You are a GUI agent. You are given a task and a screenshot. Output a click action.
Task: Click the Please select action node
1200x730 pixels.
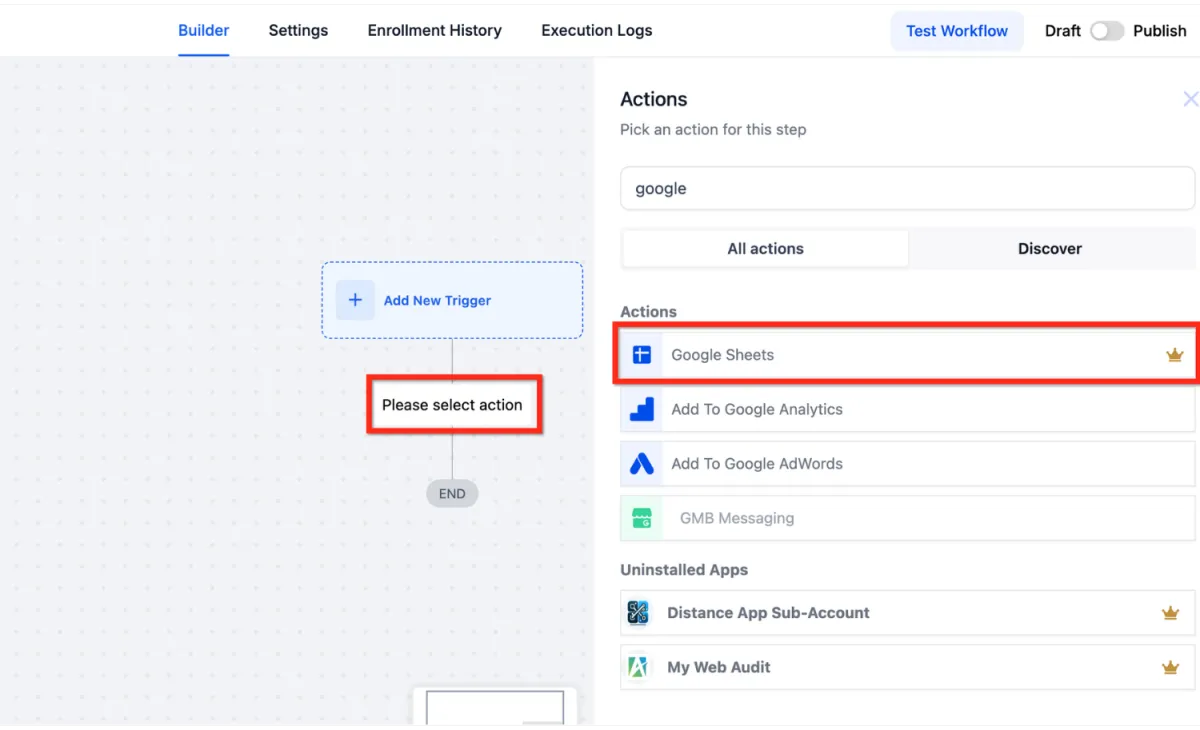click(x=452, y=405)
